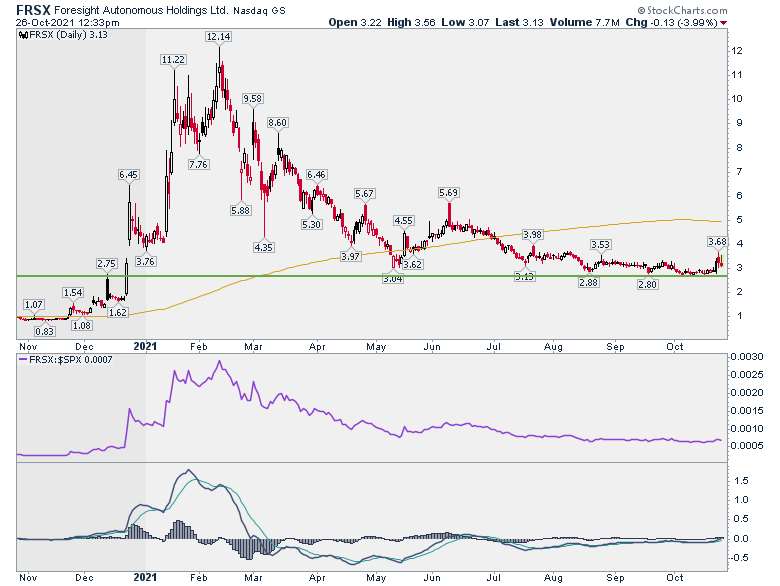The image size is (780, 586).
Task: Click the 4.55 price label
Action: point(403,220)
